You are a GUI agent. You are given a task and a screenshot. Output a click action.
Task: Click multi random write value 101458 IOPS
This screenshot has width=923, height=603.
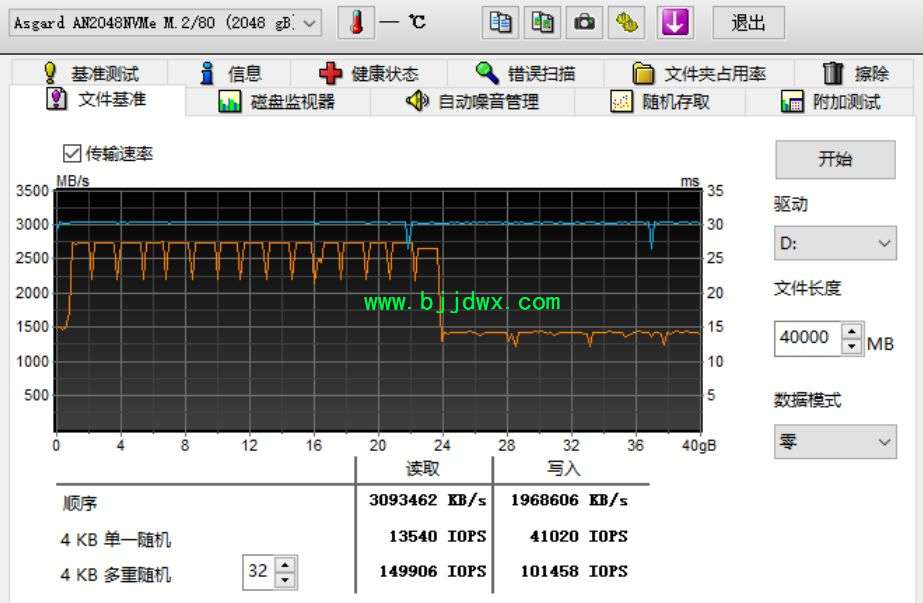[x=574, y=571]
